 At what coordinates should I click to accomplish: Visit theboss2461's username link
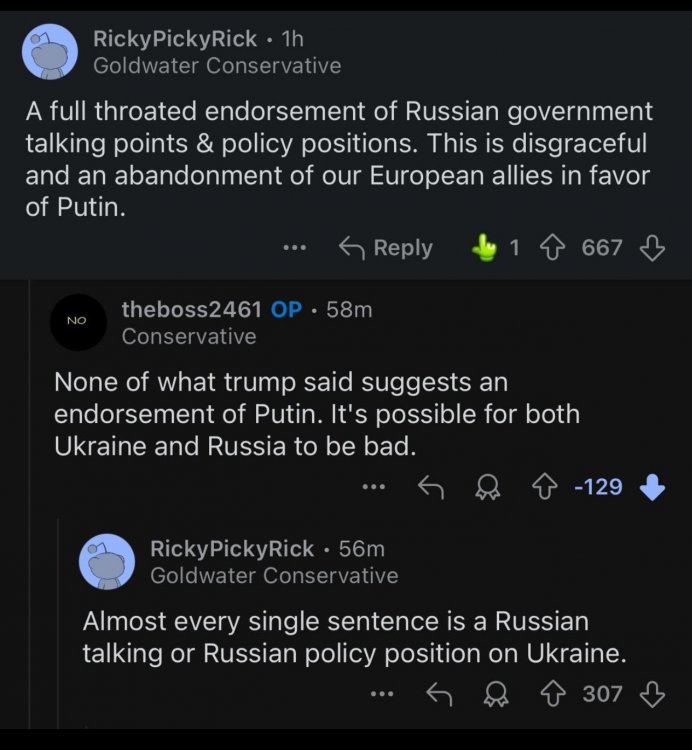pos(191,310)
